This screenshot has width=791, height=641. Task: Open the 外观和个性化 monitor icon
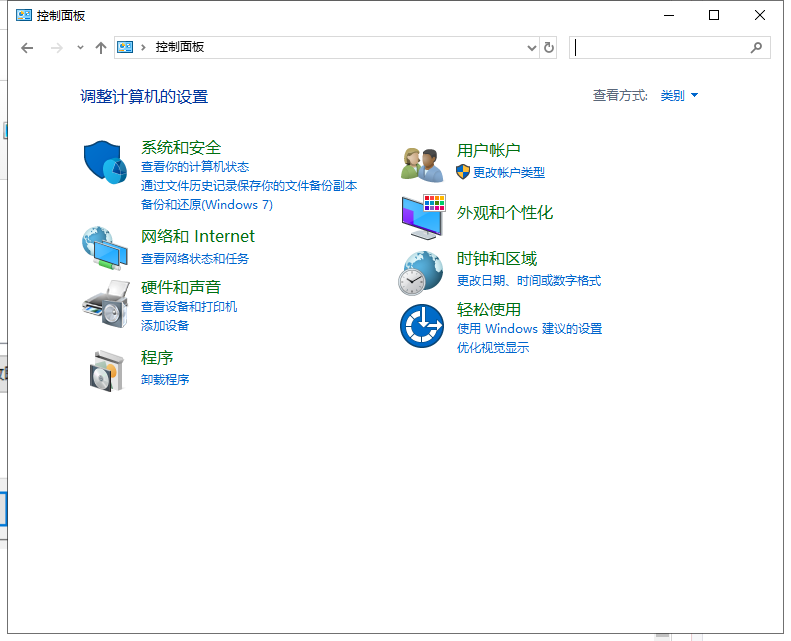coord(423,217)
